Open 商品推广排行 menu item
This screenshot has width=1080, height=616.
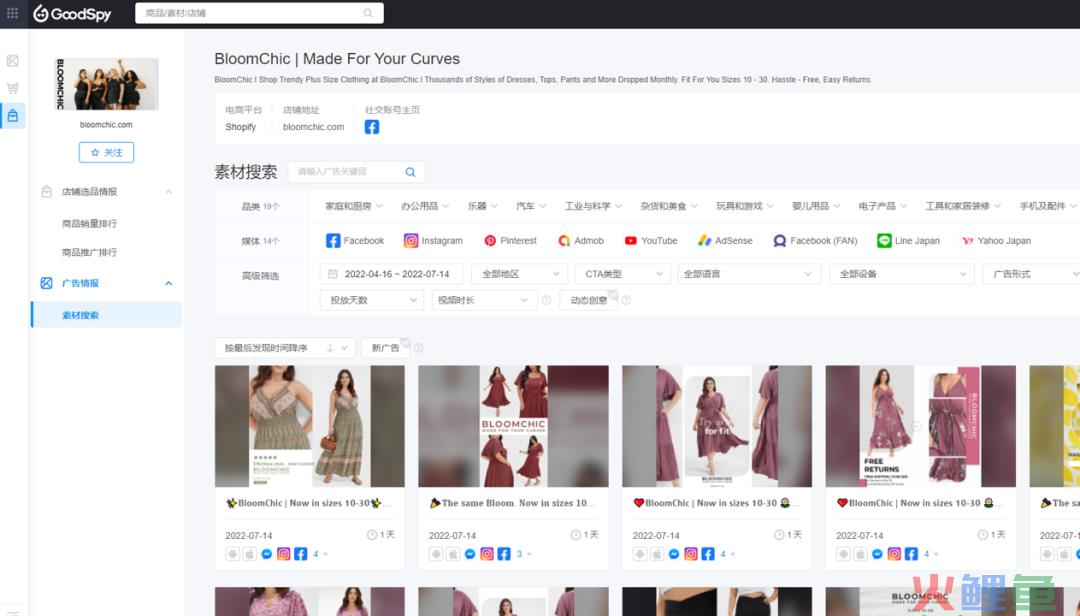(x=90, y=252)
